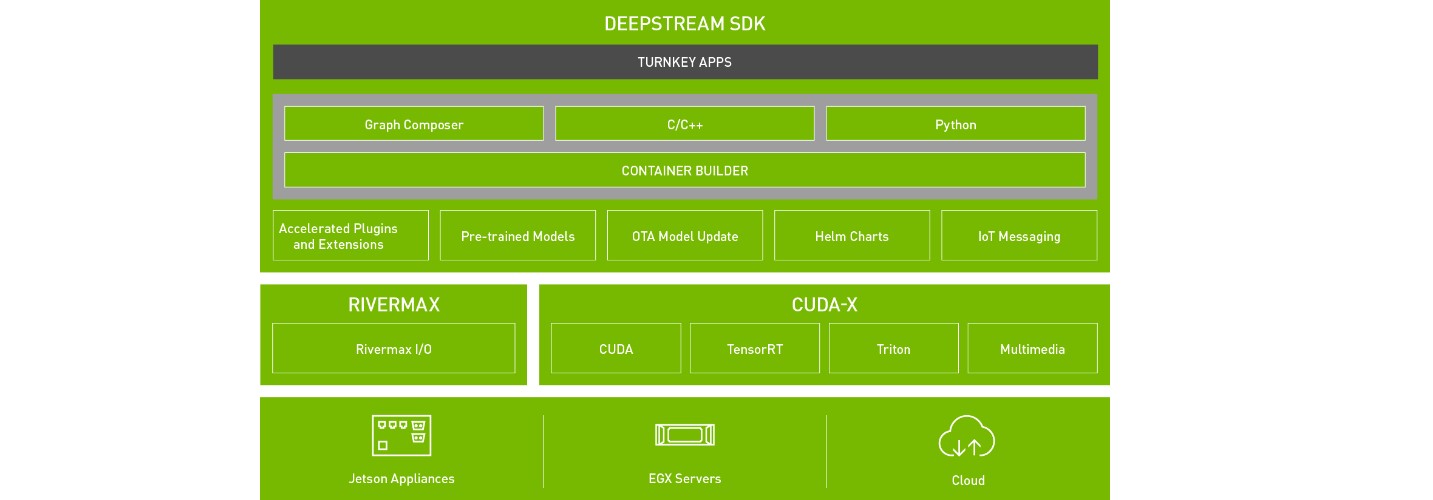Click the Container Builder bar
This screenshot has width=1433, height=500.
coord(685,170)
